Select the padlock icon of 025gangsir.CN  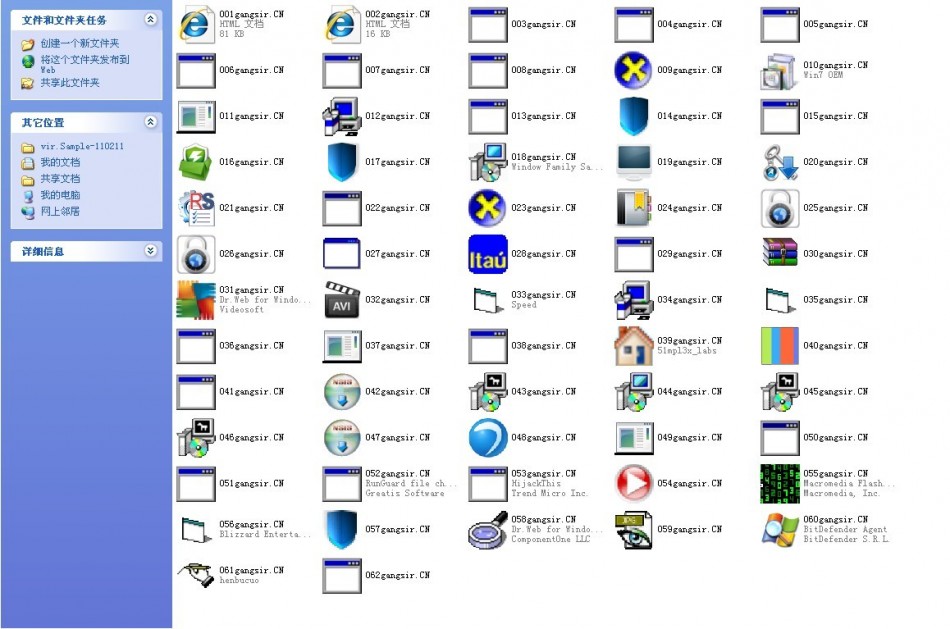(780, 208)
